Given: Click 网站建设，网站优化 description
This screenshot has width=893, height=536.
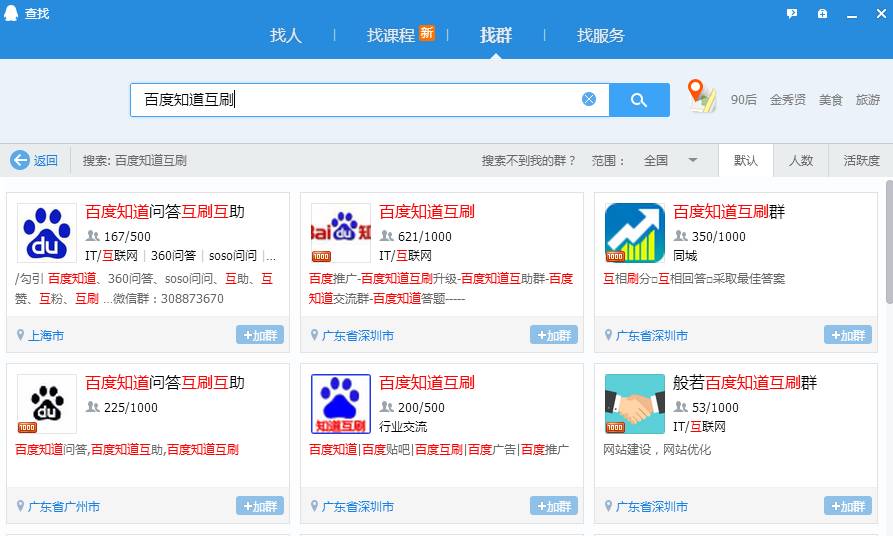Looking at the screenshot, I should coord(657,449).
